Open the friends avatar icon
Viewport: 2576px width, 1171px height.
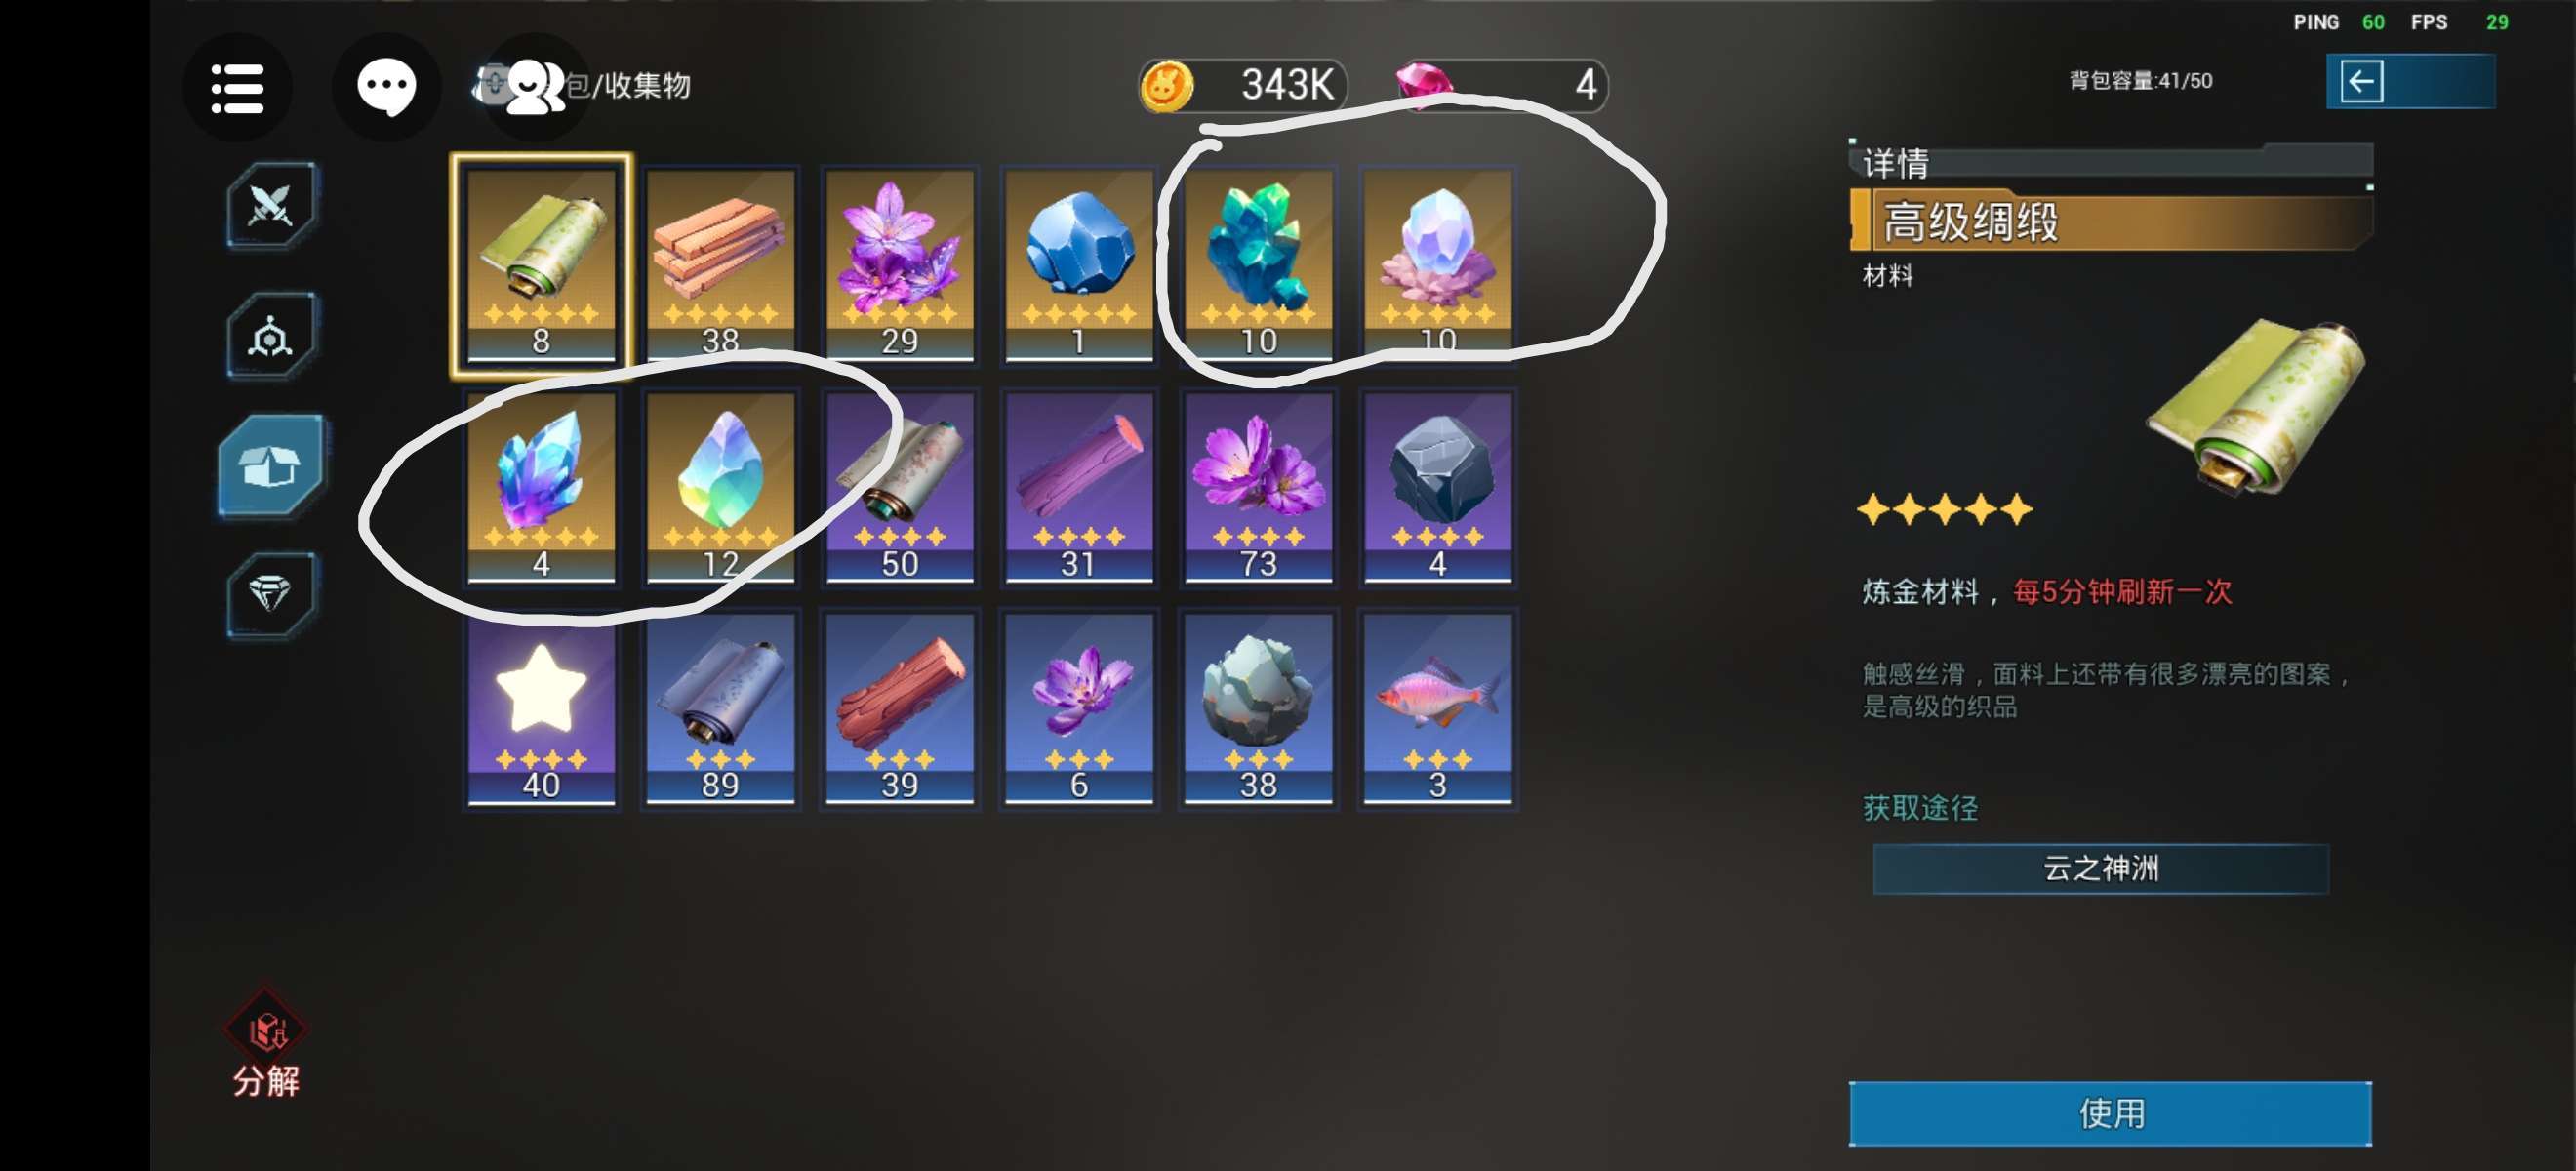(535, 88)
